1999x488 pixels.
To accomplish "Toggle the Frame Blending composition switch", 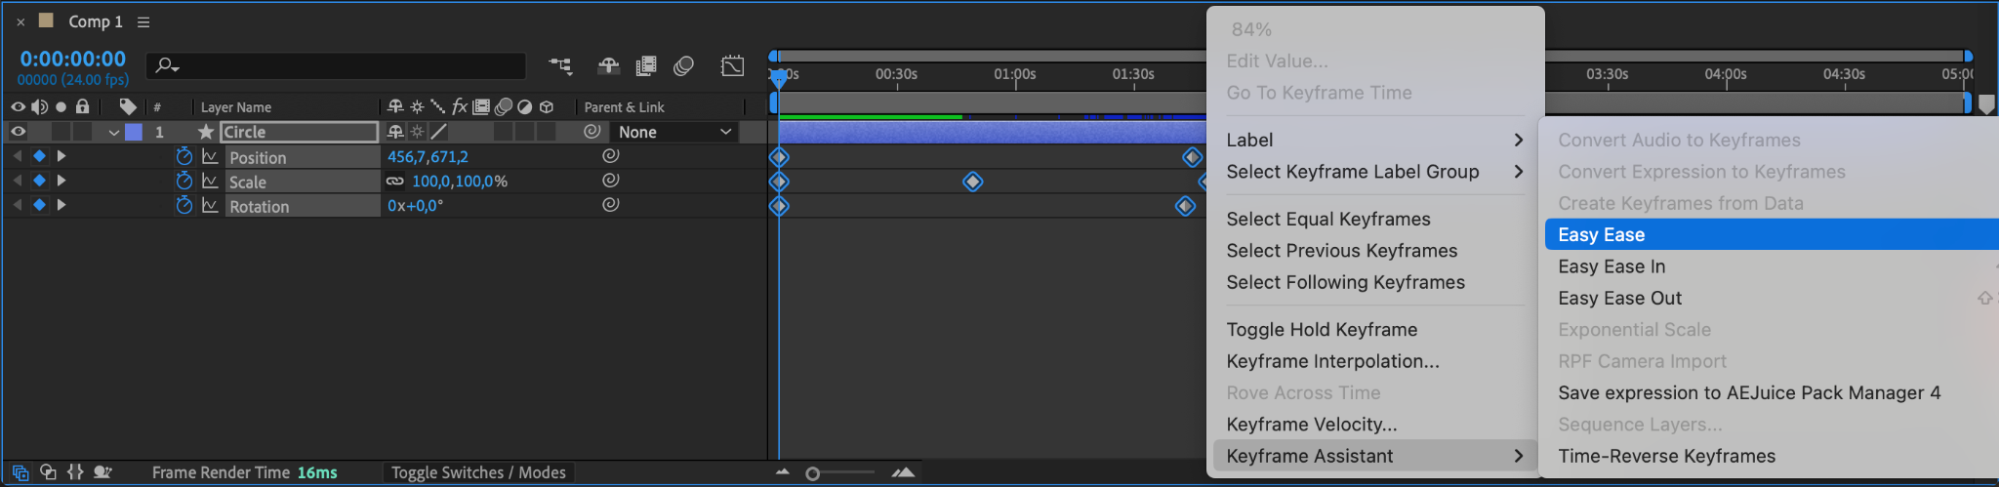I will (x=646, y=66).
